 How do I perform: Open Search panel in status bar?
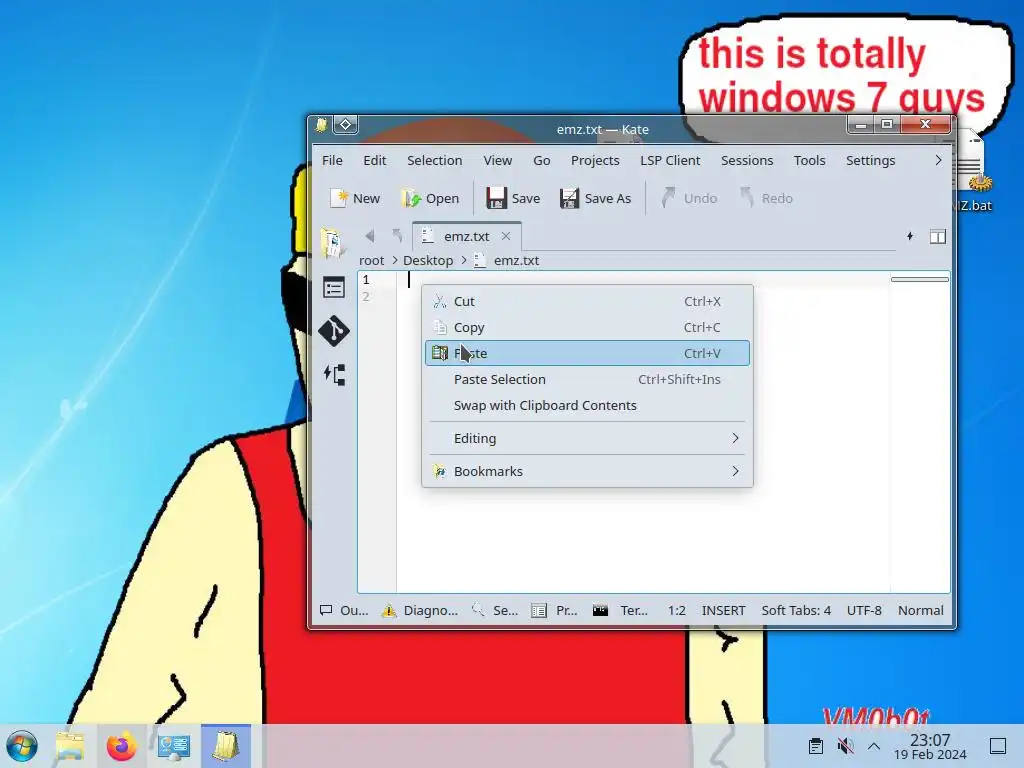(x=495, y=610)
